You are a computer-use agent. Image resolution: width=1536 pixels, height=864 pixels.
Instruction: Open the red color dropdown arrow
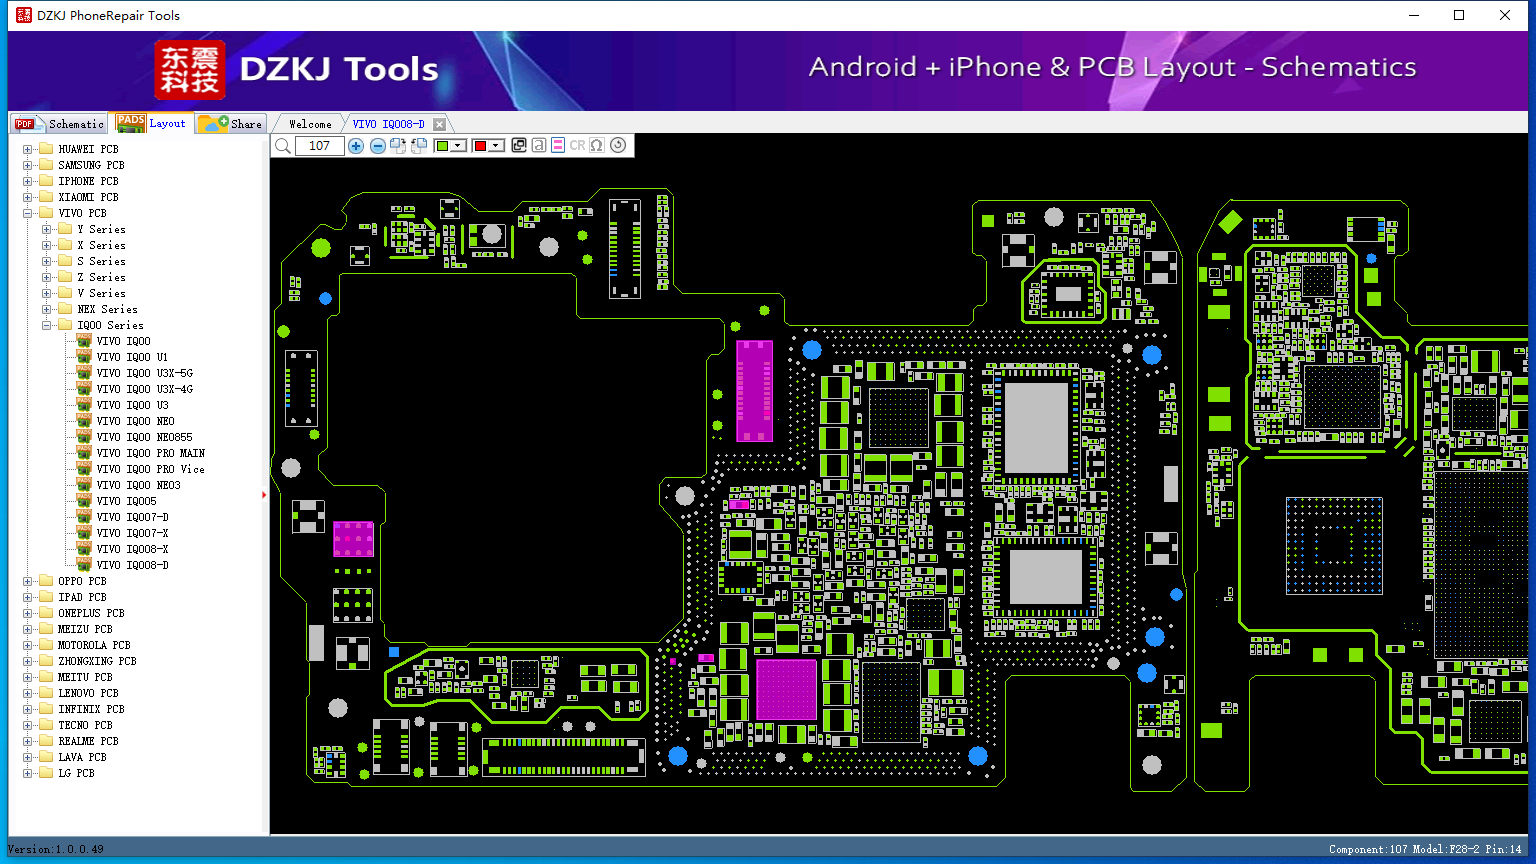tap(496, 146)
